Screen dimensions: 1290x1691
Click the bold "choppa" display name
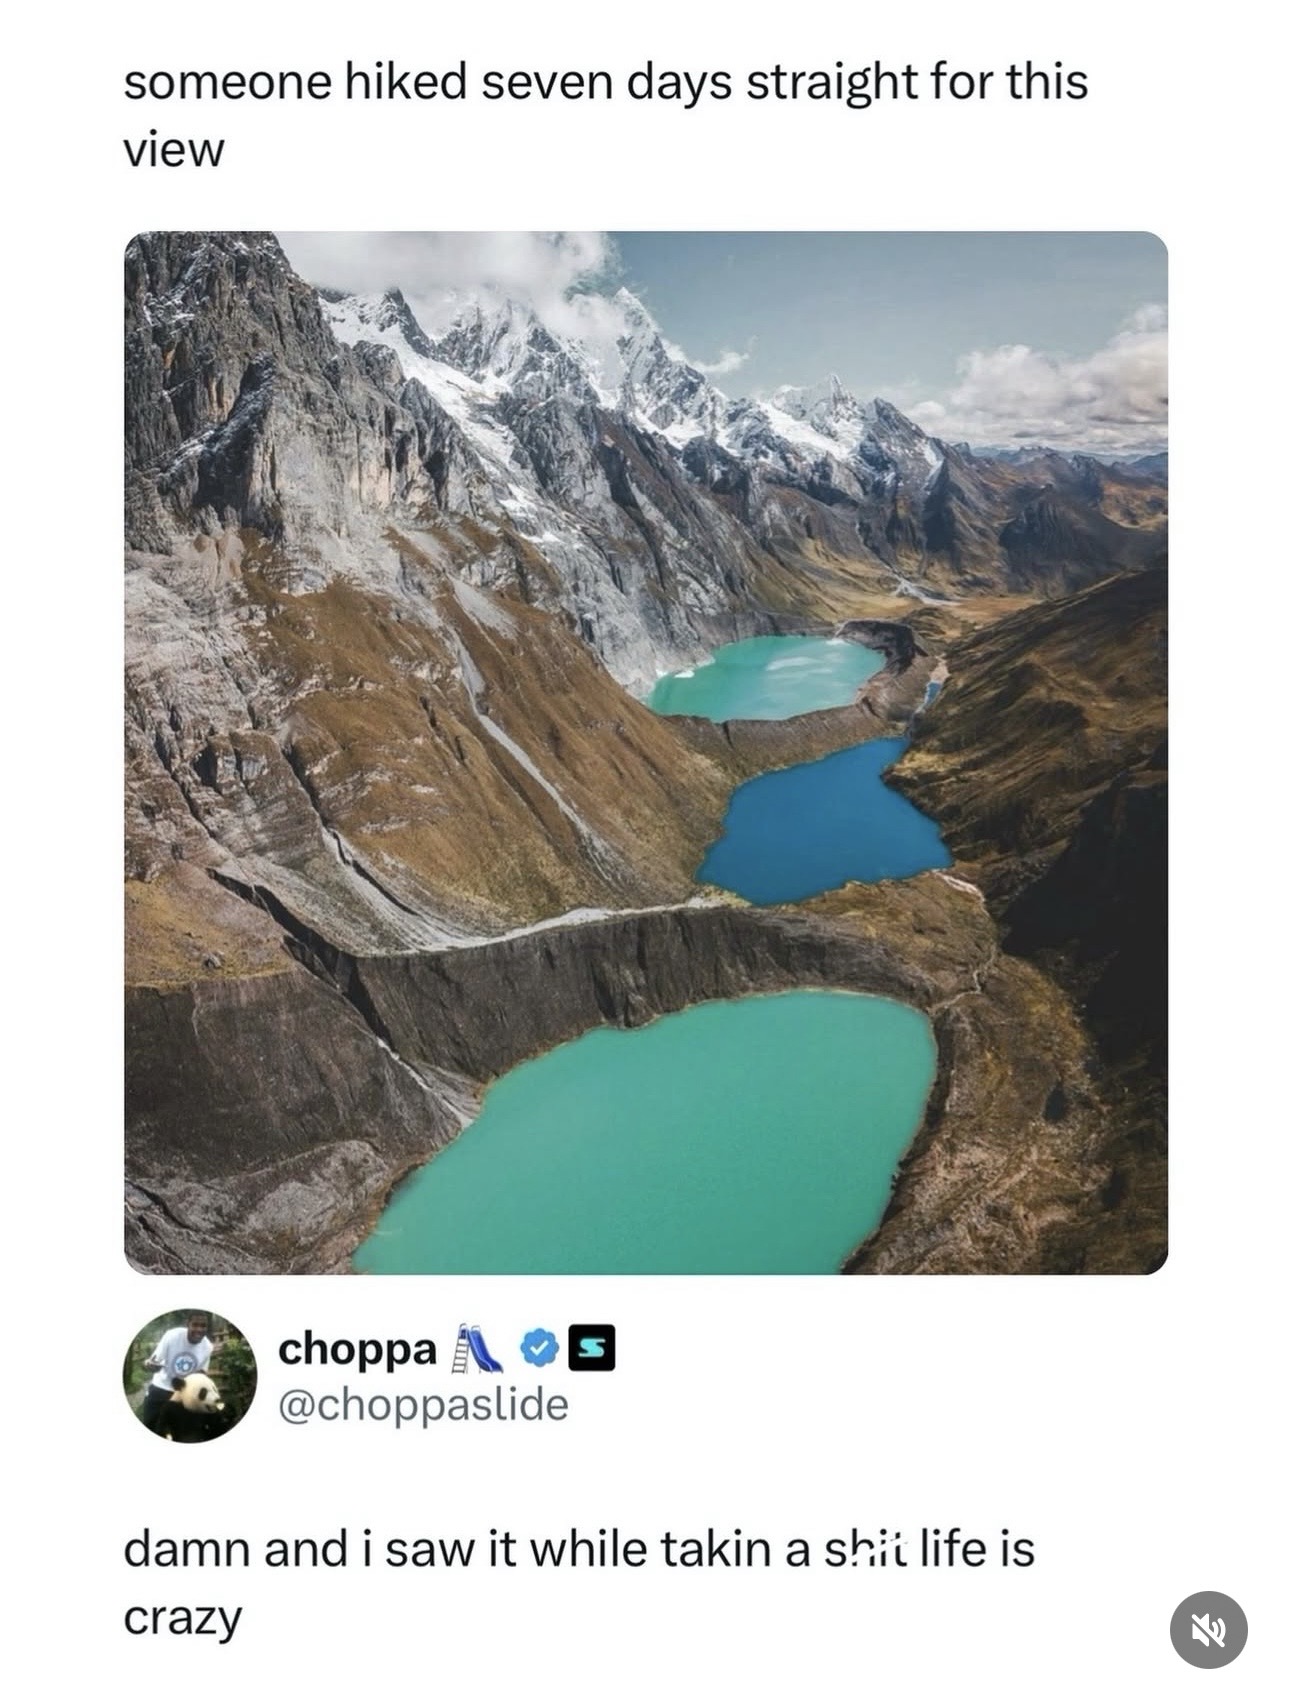point(357,1350)
